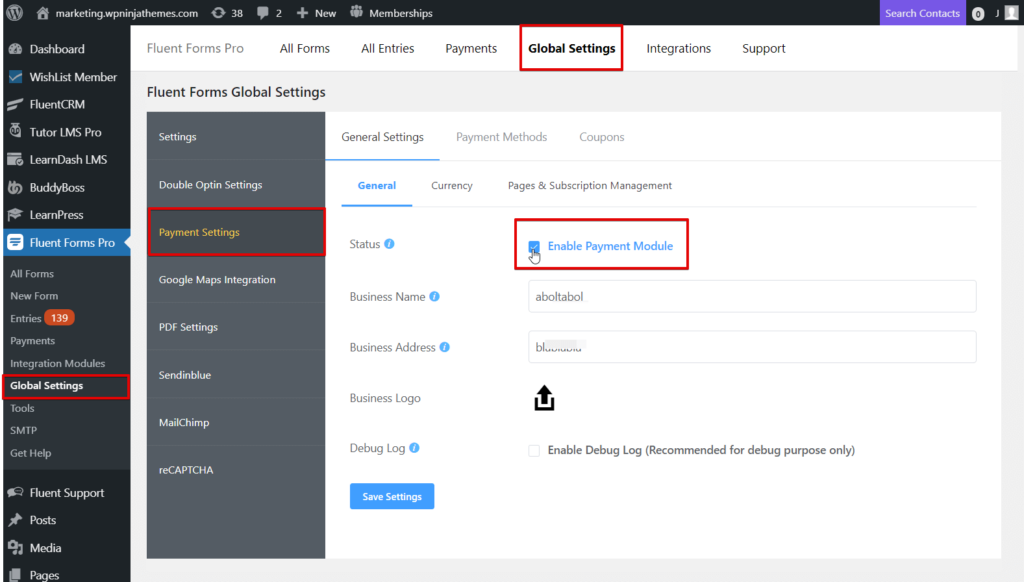Click the Business Name input field
The height and width of the screenshot is (582, 1024).
(752, 297)
